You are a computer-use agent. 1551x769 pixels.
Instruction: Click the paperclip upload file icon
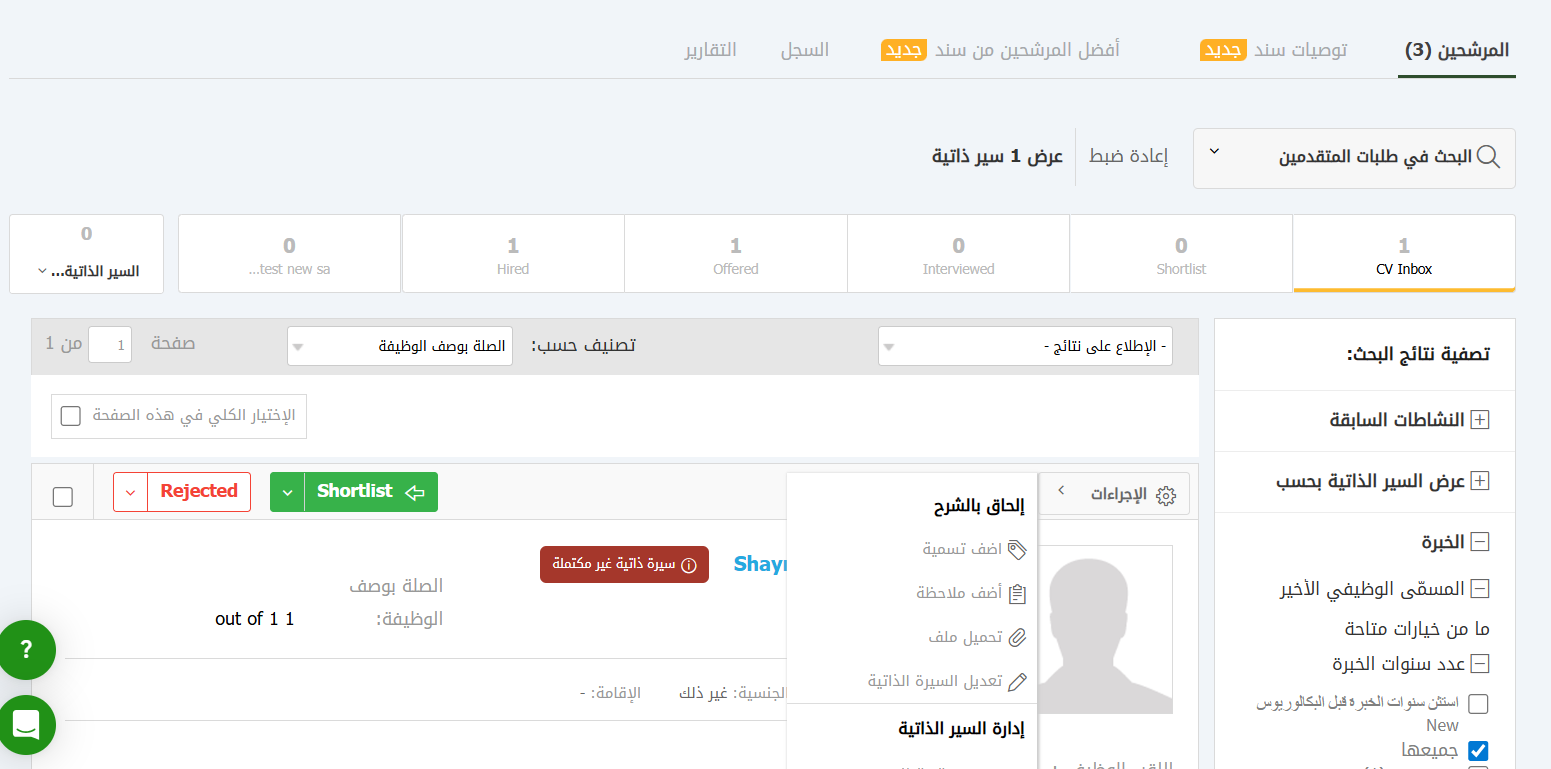click(x=1017, y=637)
